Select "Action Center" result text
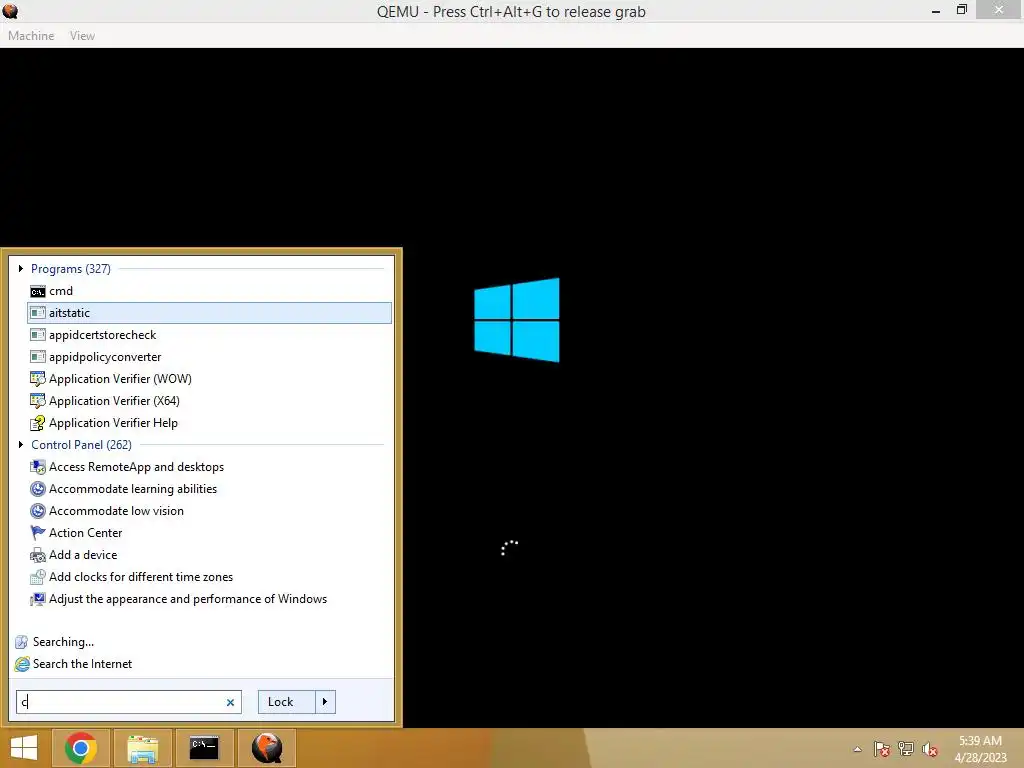The width and height of the screenshot is (1024, 768). click(86, 533)
